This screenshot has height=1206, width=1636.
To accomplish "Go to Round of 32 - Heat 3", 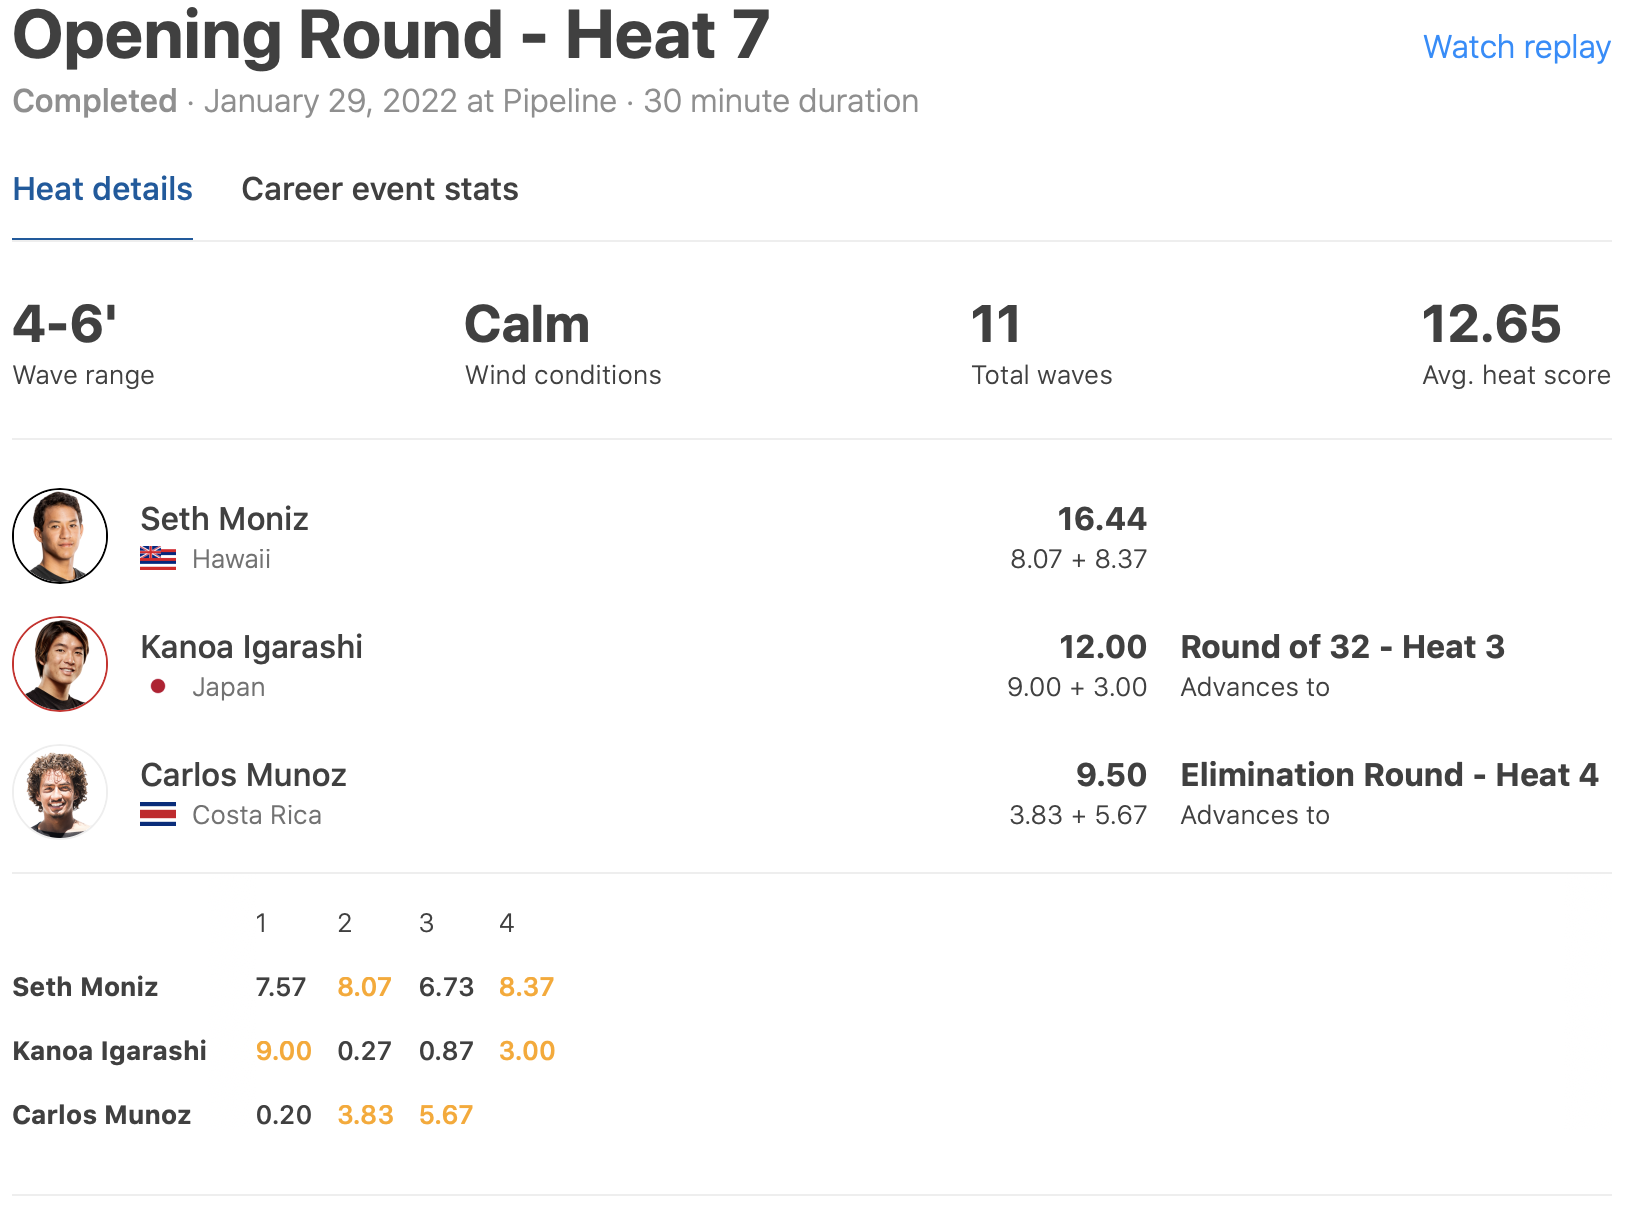I will 1342,647.
